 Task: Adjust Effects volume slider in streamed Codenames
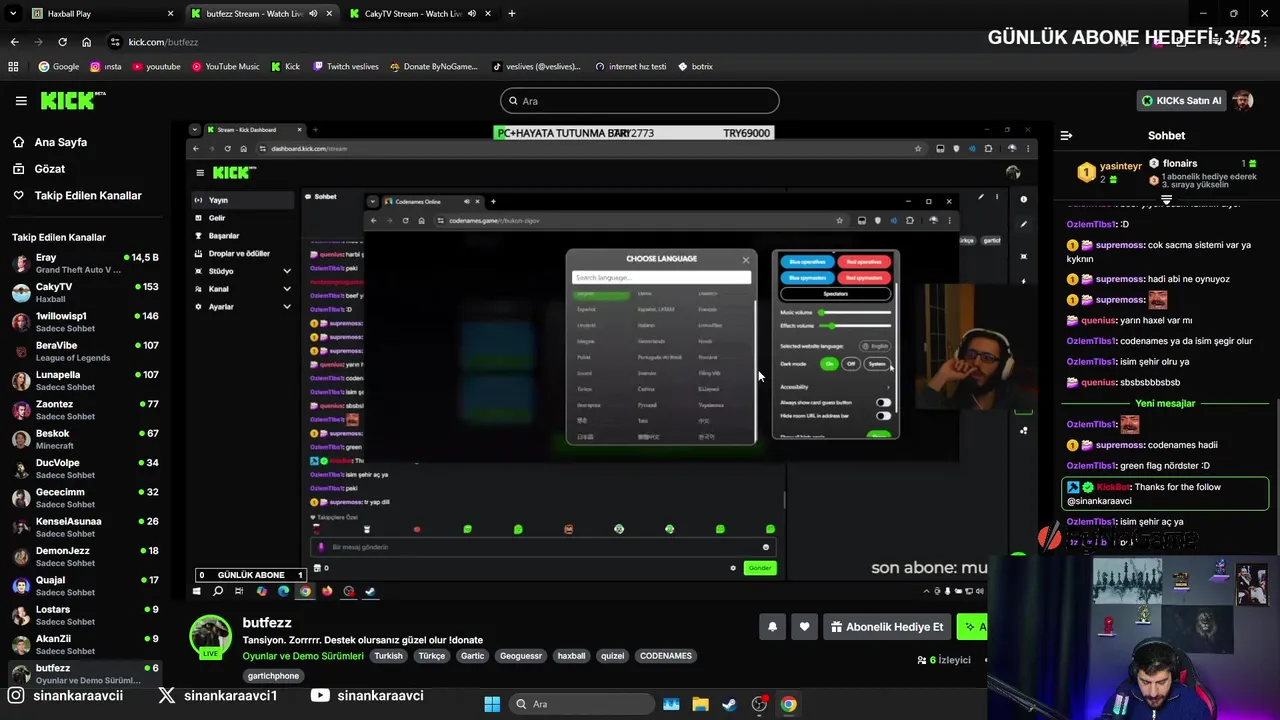click(x=856, y=326)
